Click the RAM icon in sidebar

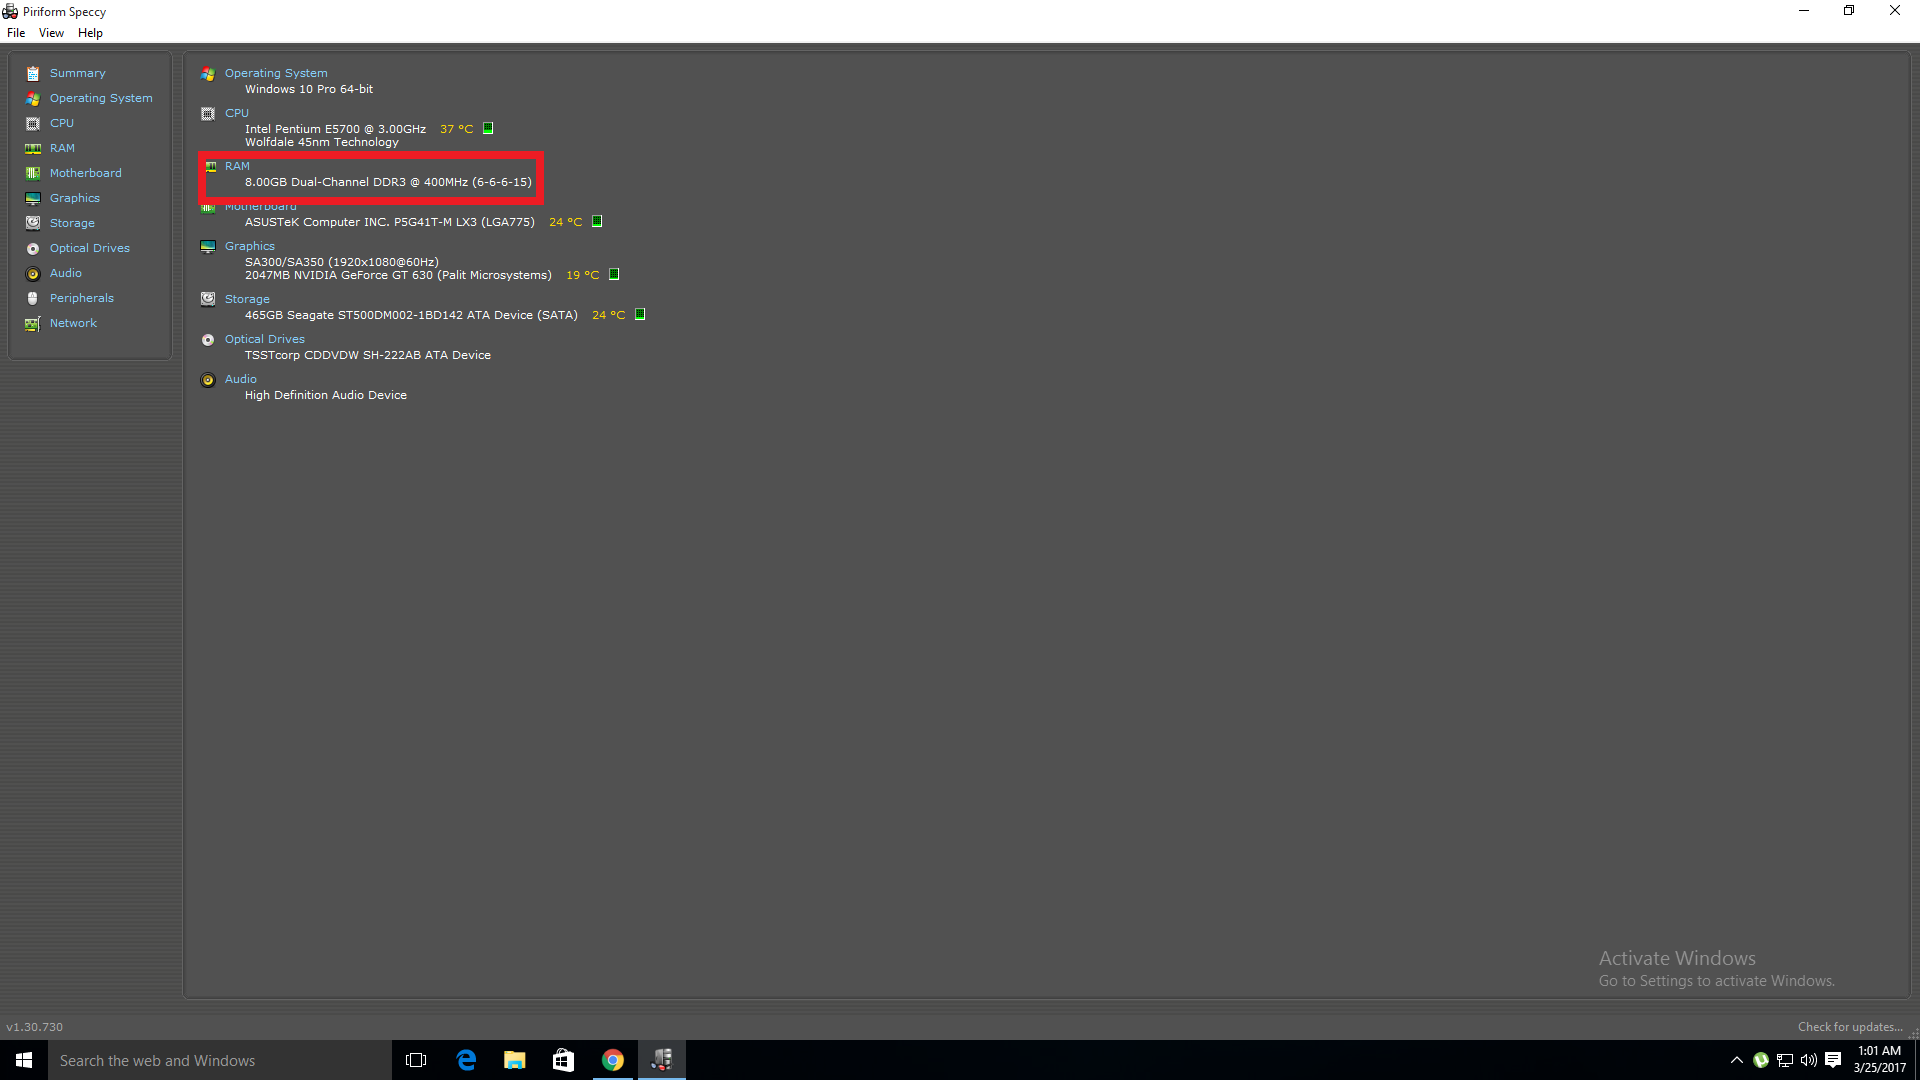point(33,149)
